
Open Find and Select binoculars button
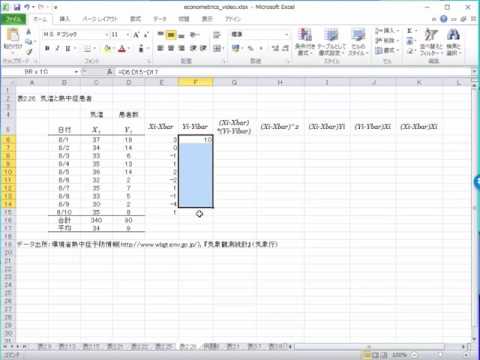[454, 42]
